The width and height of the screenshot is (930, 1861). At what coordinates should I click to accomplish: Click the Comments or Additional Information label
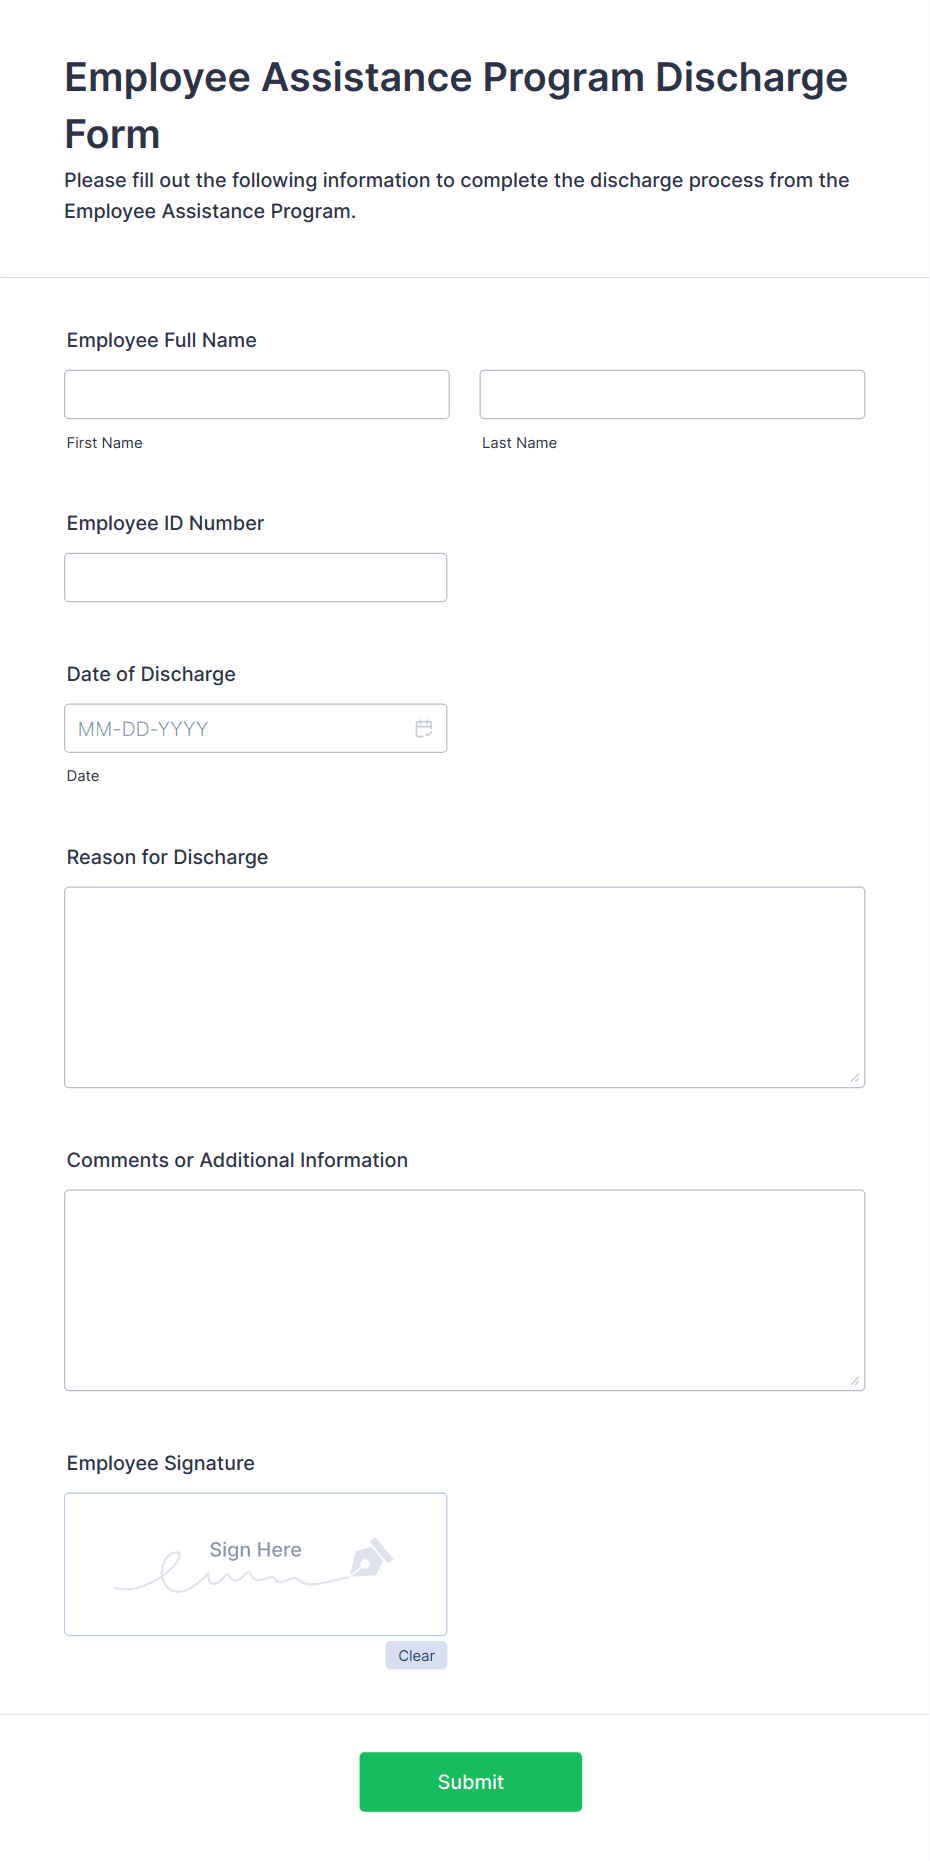[237, 1160]
